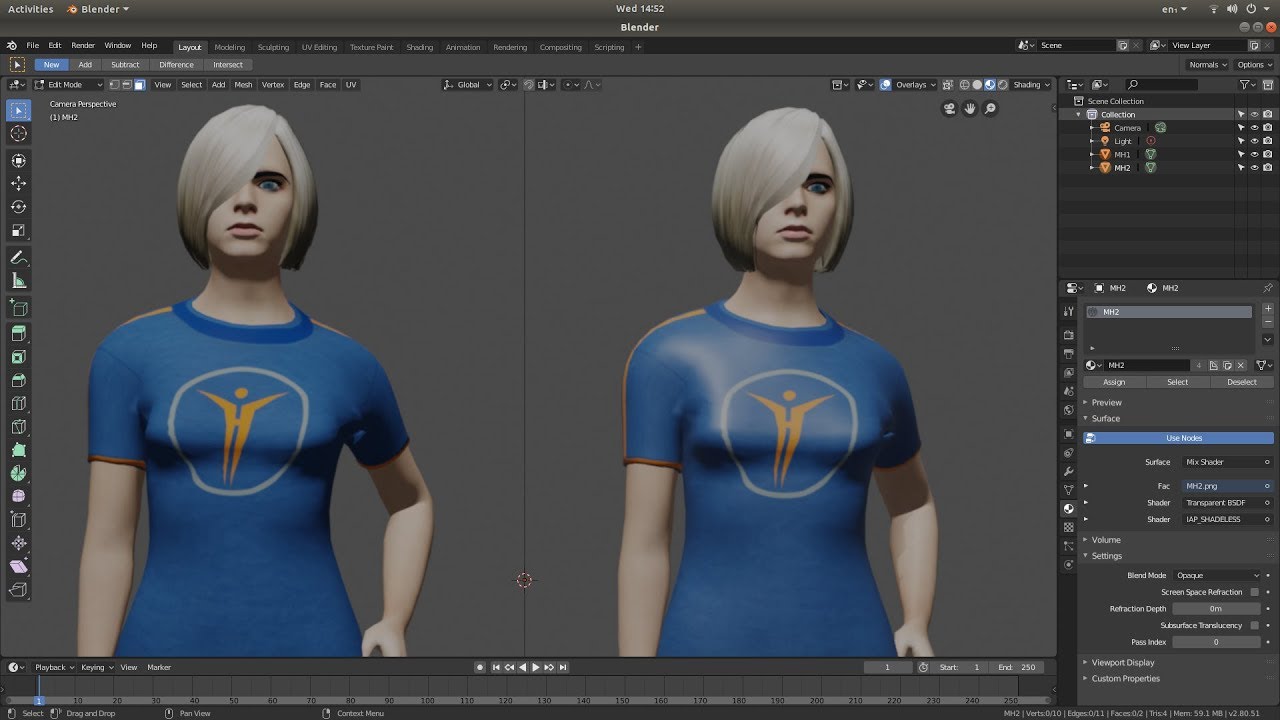Click the Deselect material button

(1242, 382)
